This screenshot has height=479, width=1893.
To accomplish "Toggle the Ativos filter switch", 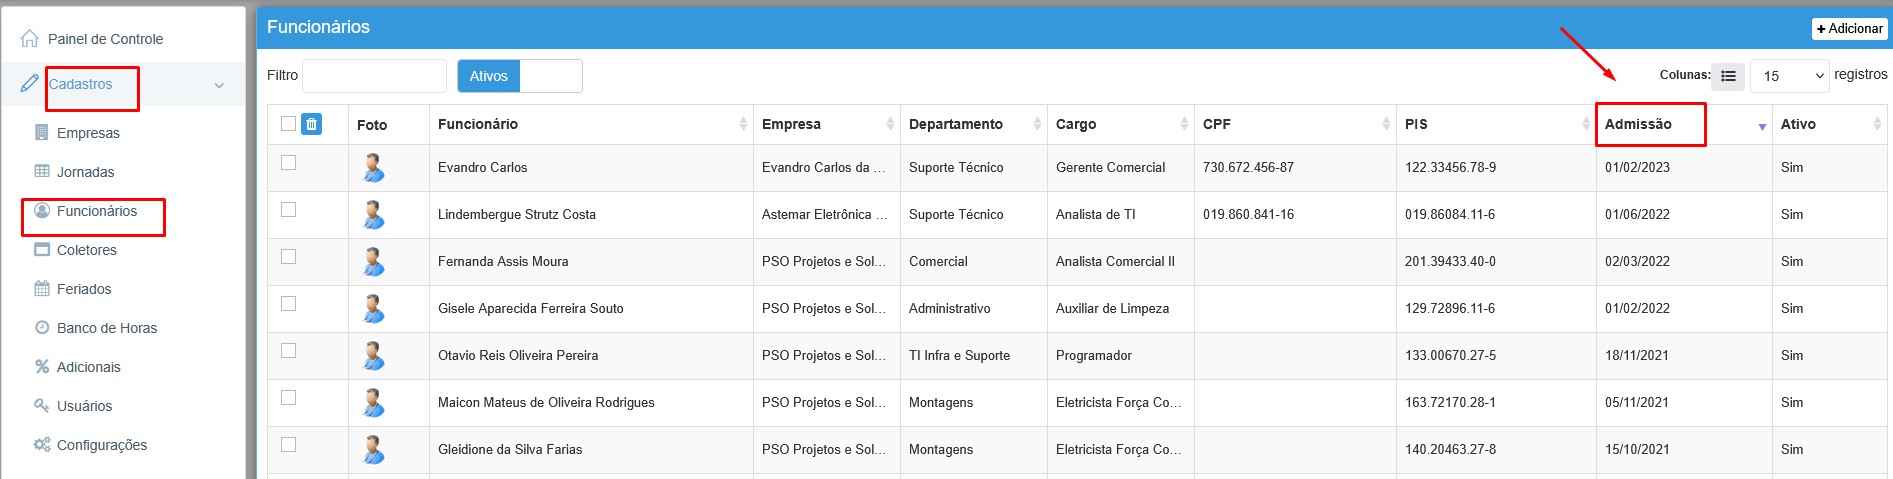I will click(519, 76).
